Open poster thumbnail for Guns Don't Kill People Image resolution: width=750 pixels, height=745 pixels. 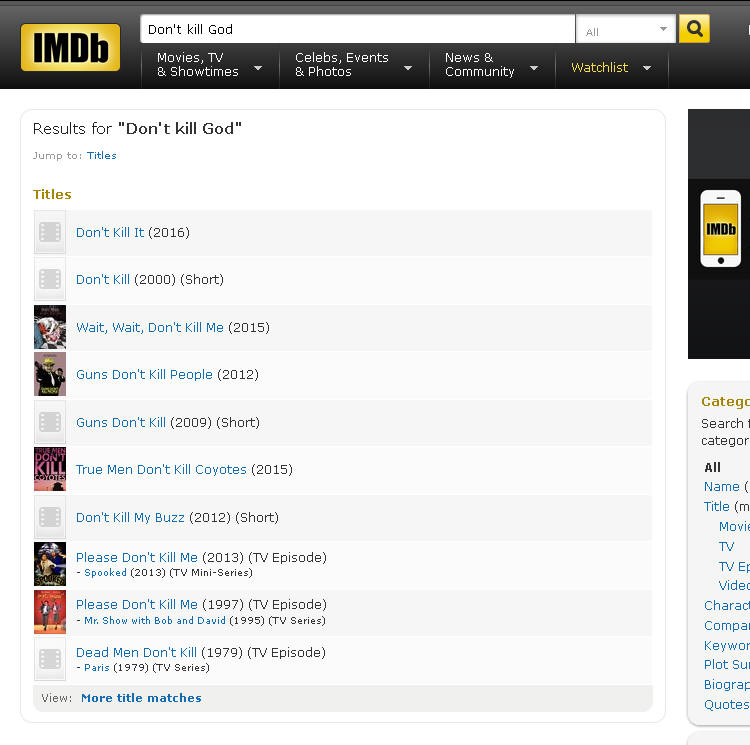tap(50, 374)
